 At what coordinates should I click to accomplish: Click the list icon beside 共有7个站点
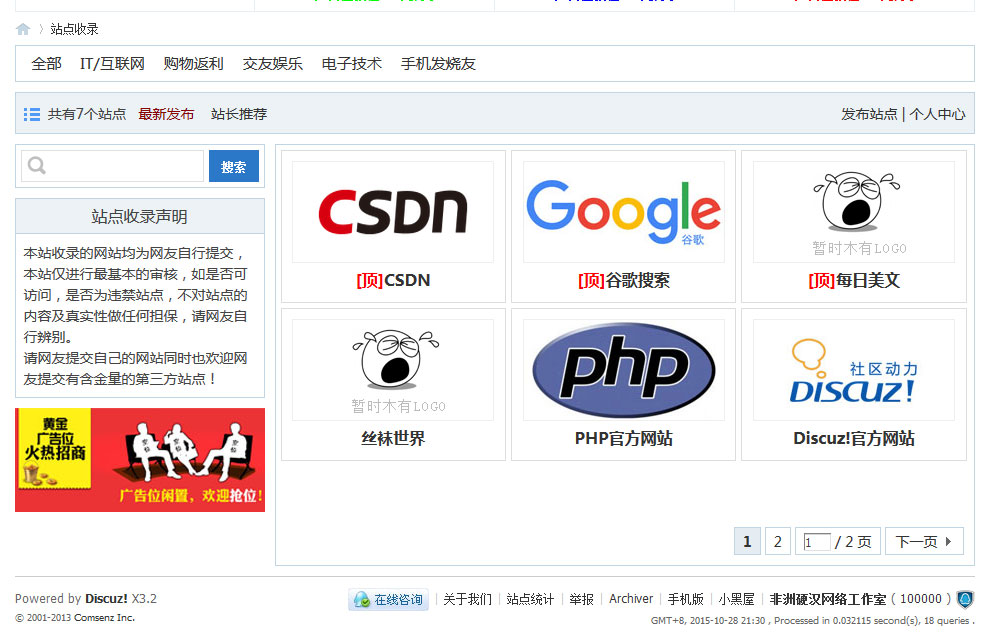point(32,114)
